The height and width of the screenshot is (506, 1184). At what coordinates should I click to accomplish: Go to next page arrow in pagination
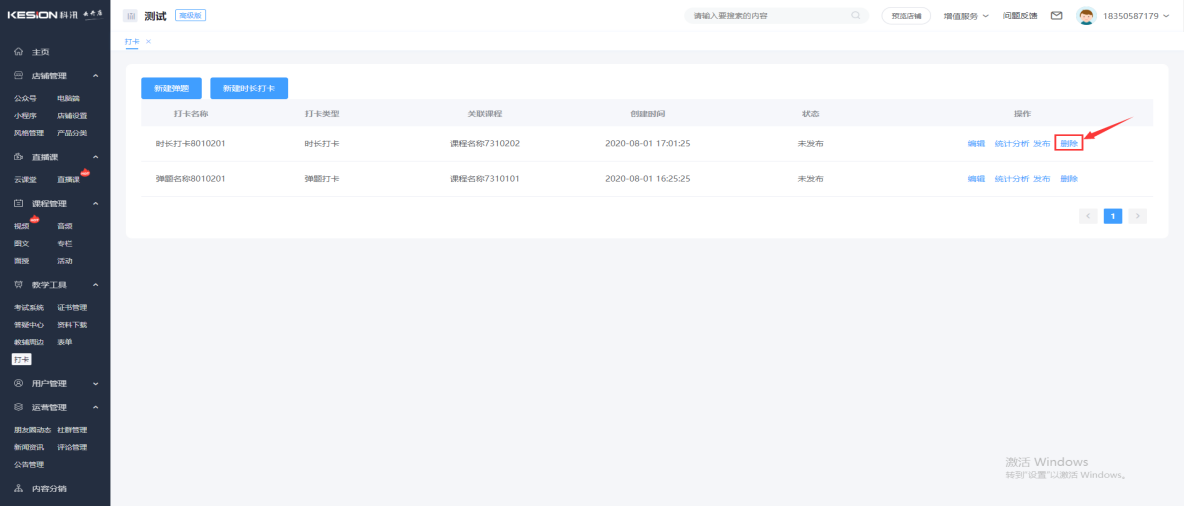pos(1138,216)
